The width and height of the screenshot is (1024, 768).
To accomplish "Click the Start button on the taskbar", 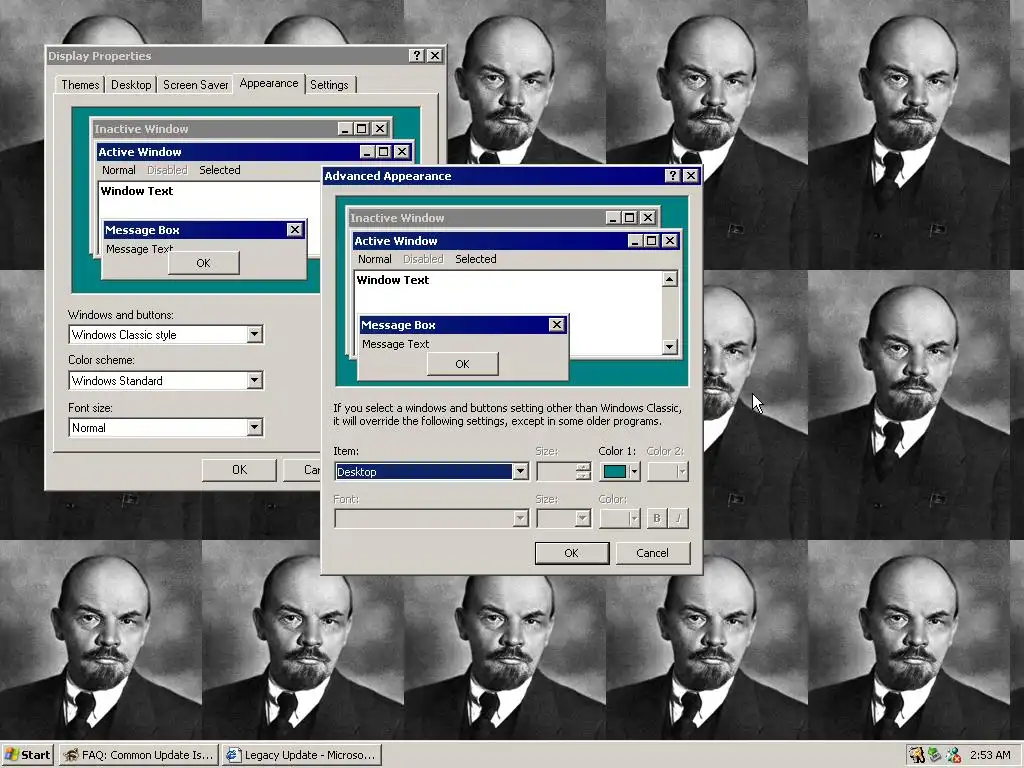I will tap(27, 755).
